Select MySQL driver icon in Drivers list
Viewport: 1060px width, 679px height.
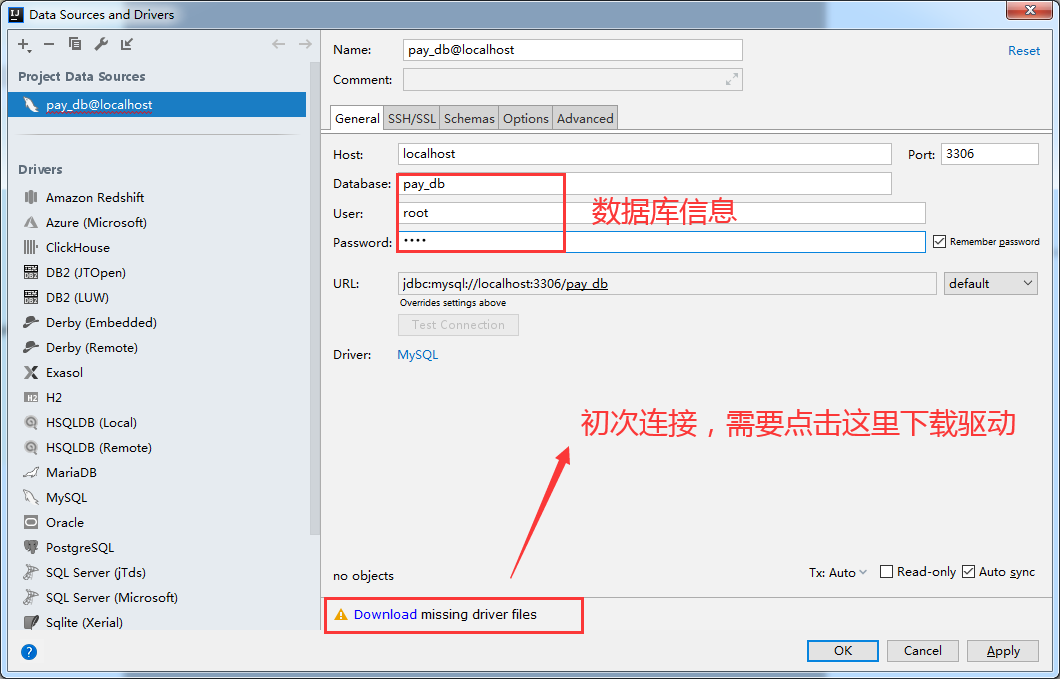click(x=31, y=497)
